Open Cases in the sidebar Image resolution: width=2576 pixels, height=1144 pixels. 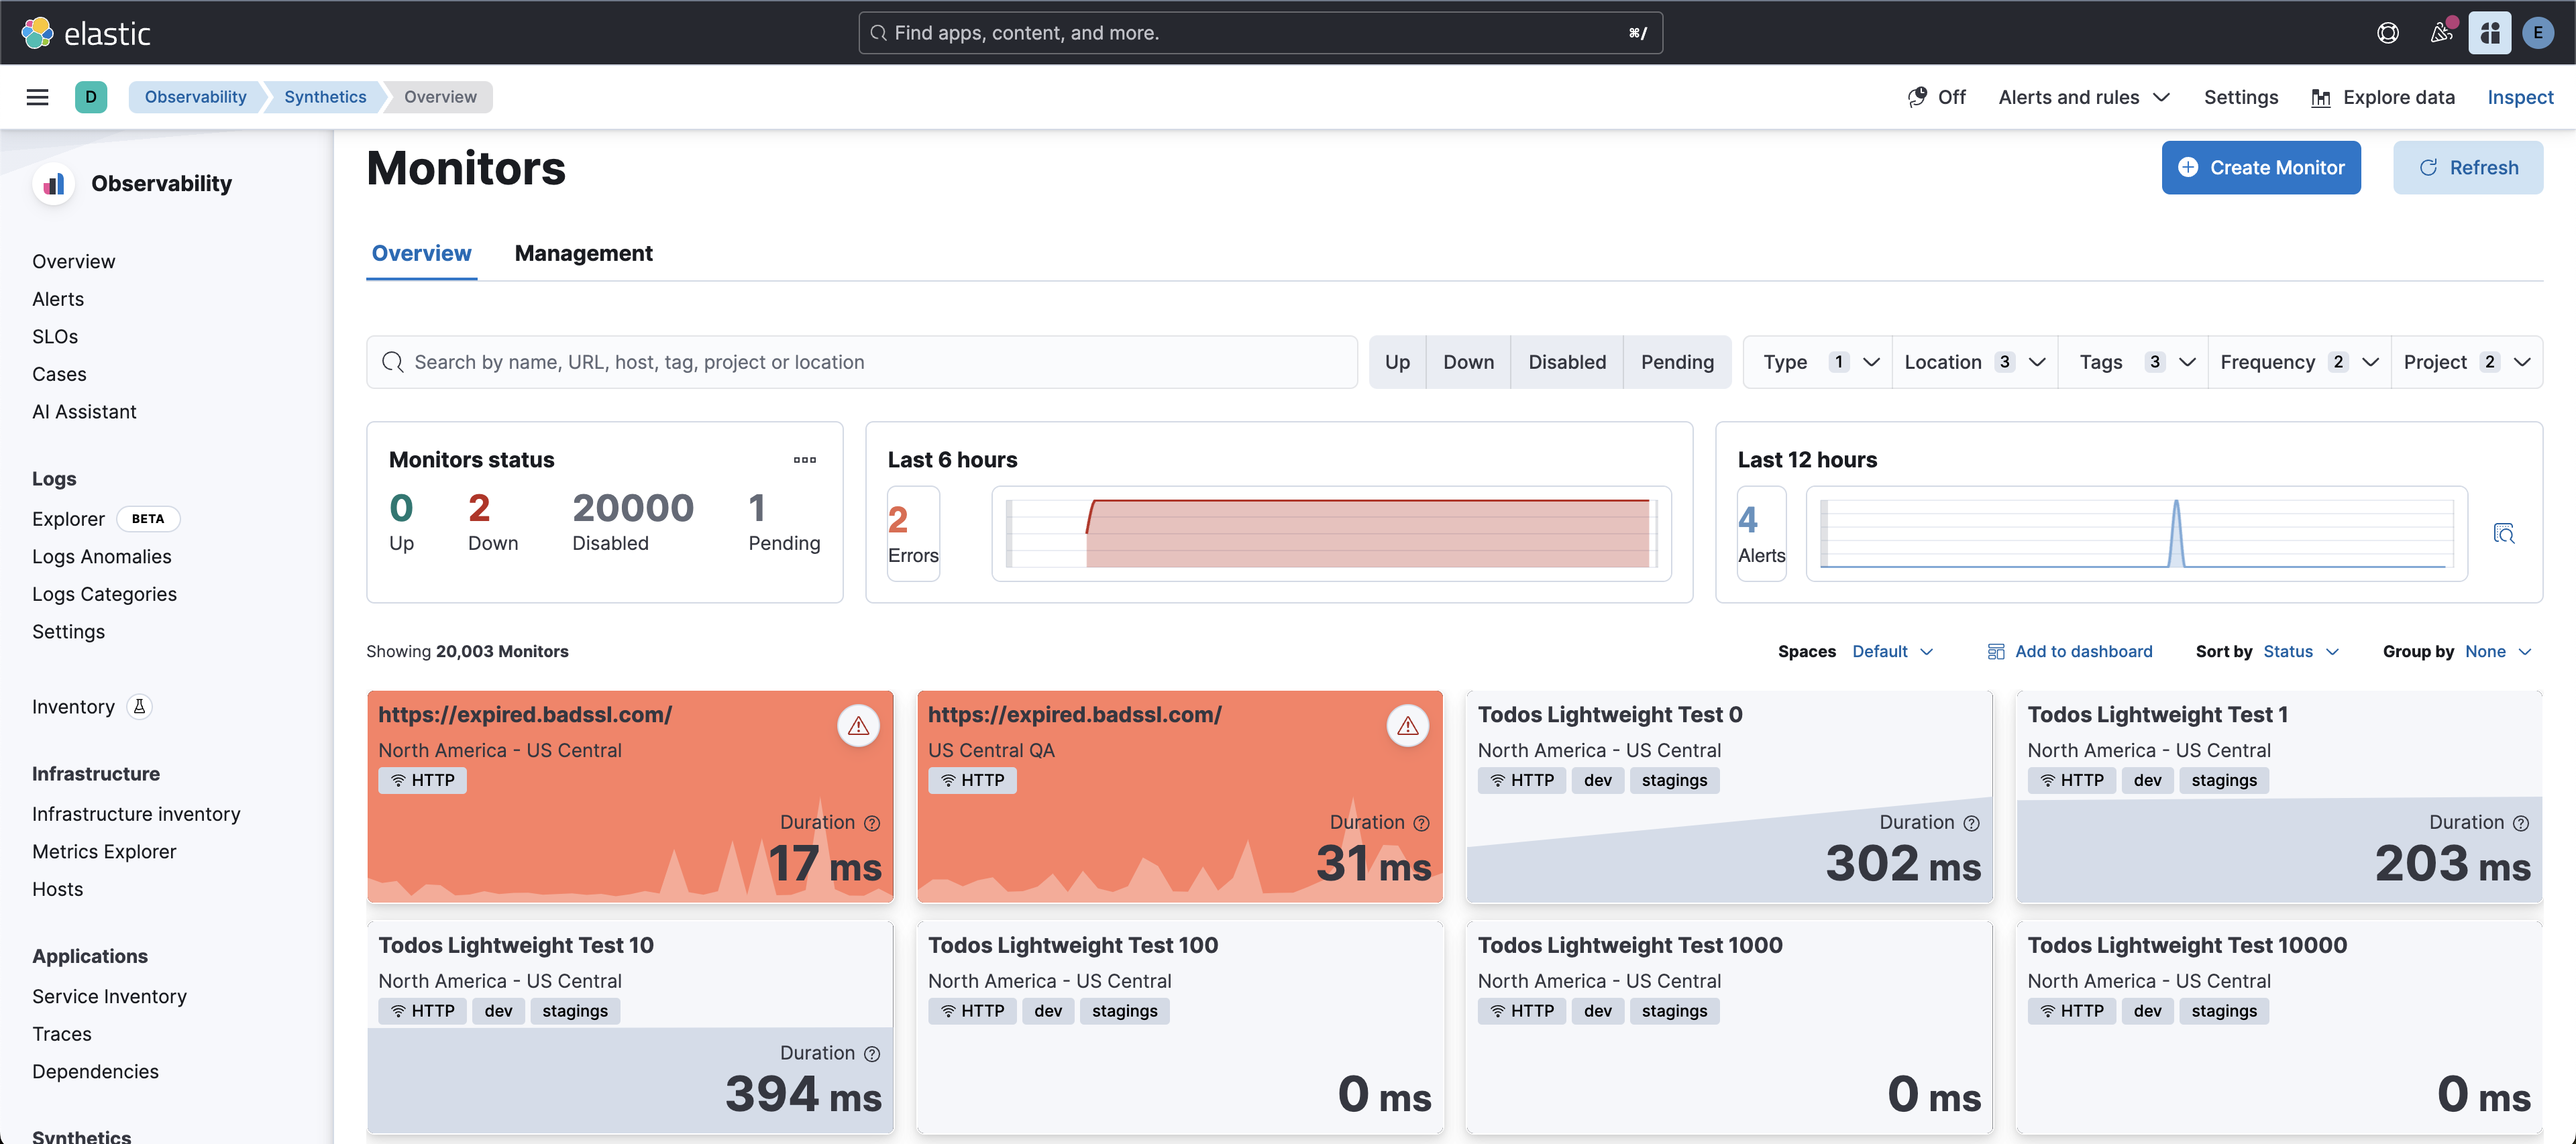59,374
